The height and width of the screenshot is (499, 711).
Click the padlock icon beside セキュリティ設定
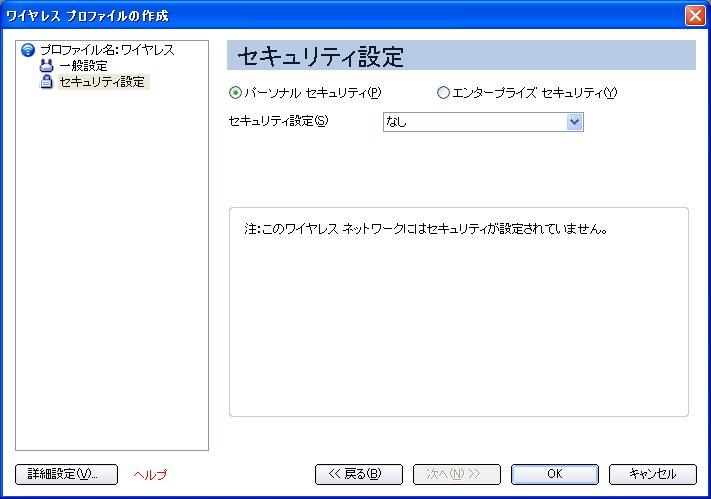click(x=46, y=82)
